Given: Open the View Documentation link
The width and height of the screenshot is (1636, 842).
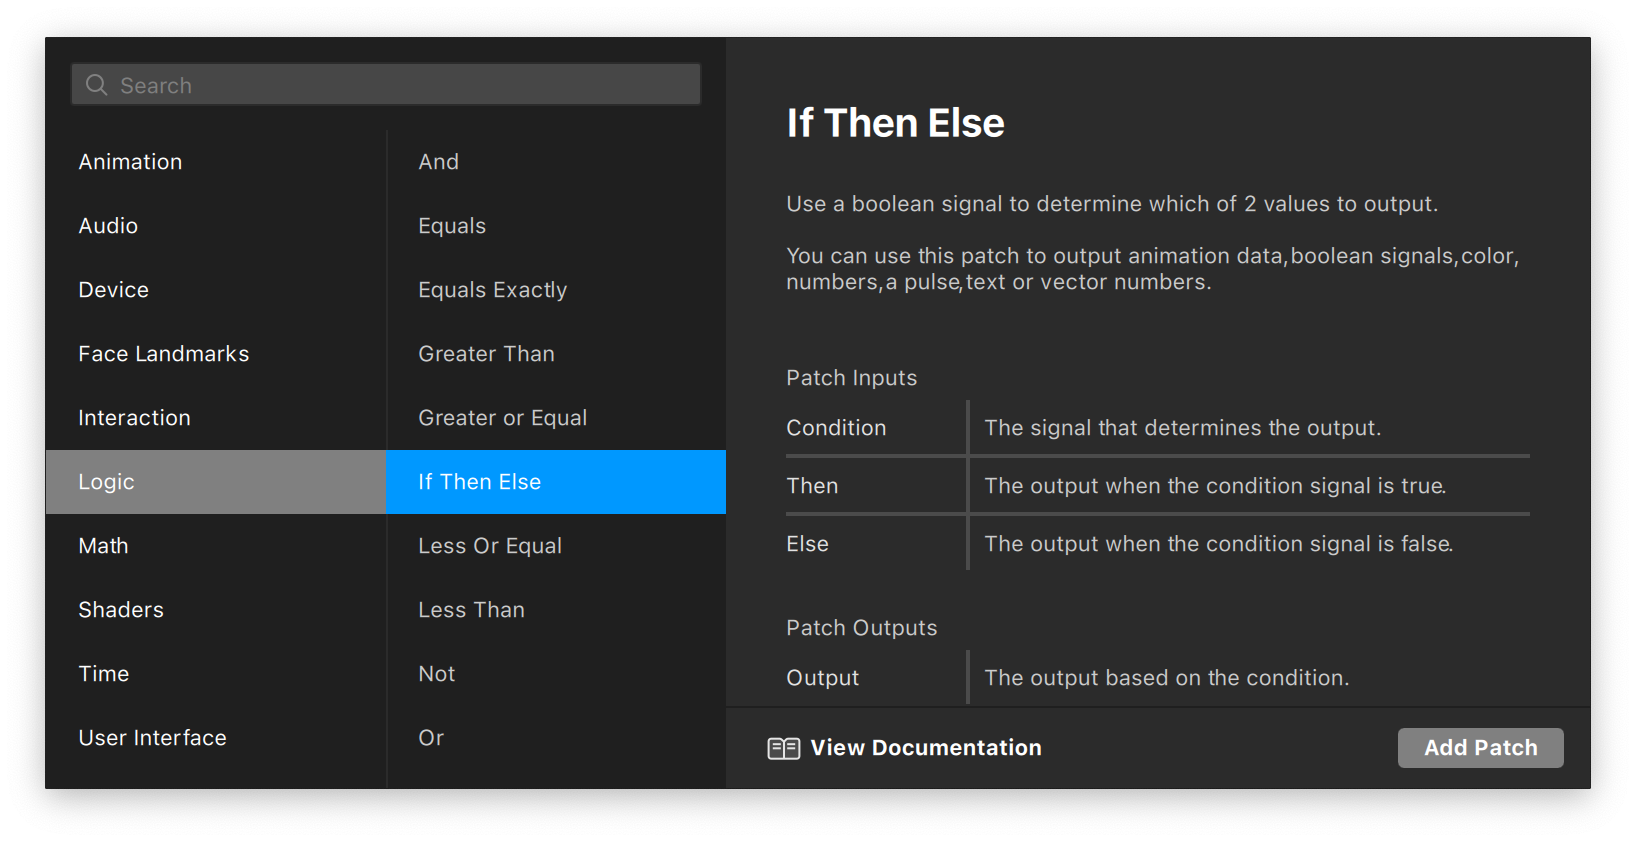Looking at the screenshot, I should 925,748.
